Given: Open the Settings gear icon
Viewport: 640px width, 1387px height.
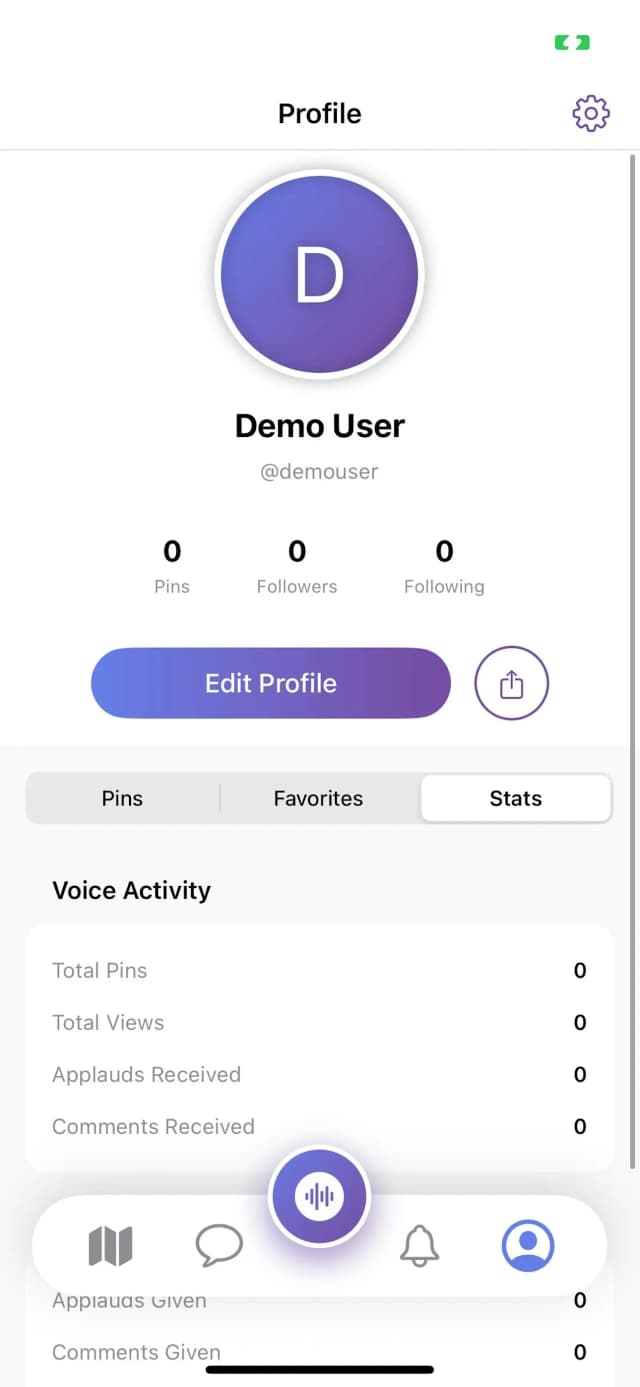Looking at the screenshot, I should 590,113.
